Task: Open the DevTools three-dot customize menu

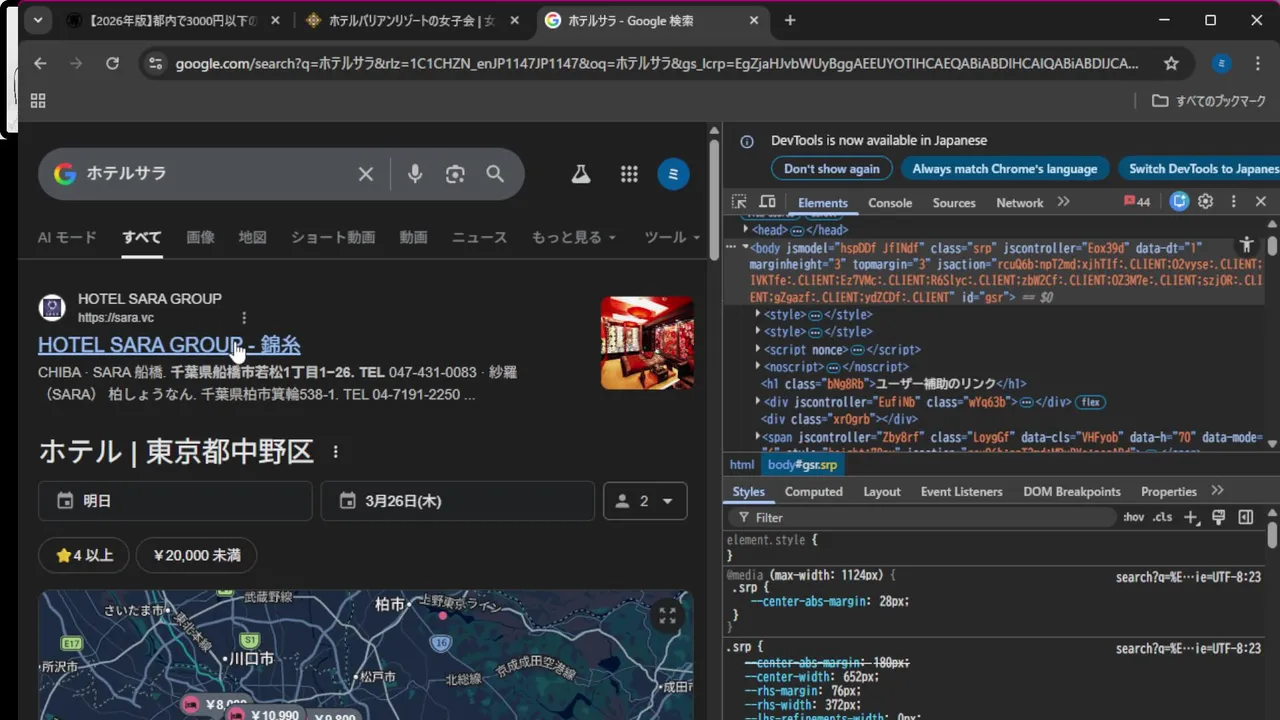Action: click(1234, 202)
